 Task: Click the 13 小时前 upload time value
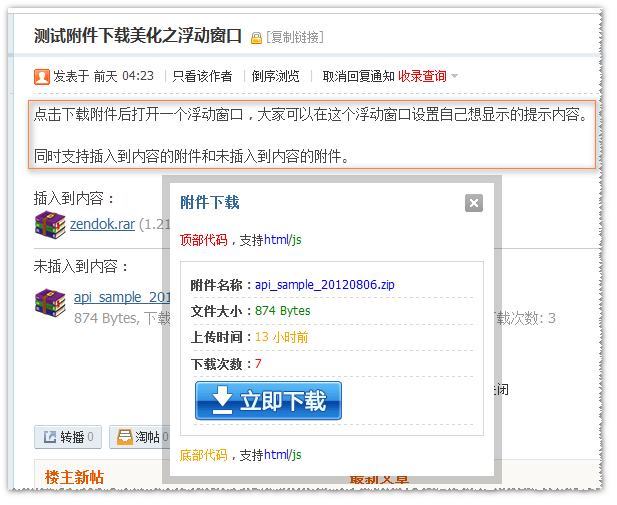(x=281, y=337)
